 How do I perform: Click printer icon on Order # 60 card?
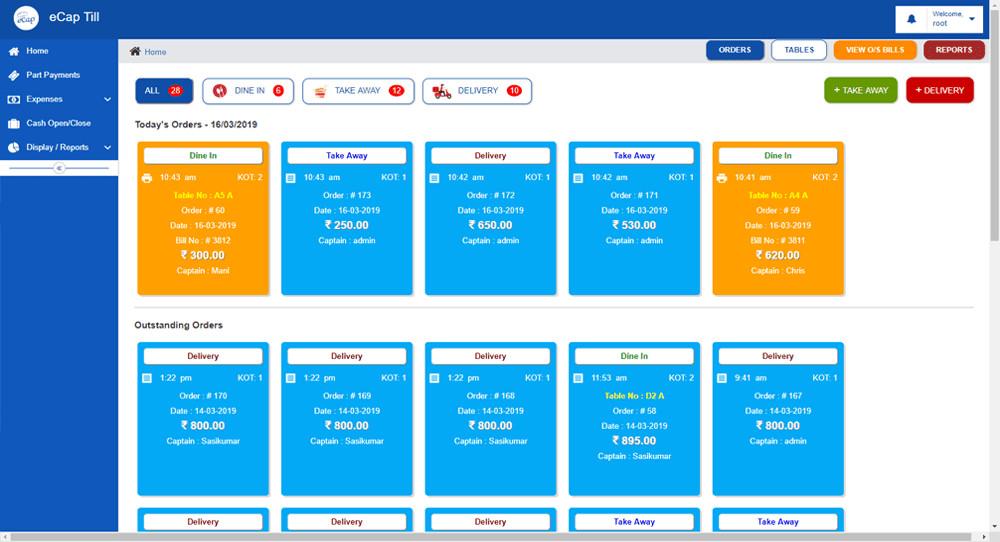pos(147,178)
